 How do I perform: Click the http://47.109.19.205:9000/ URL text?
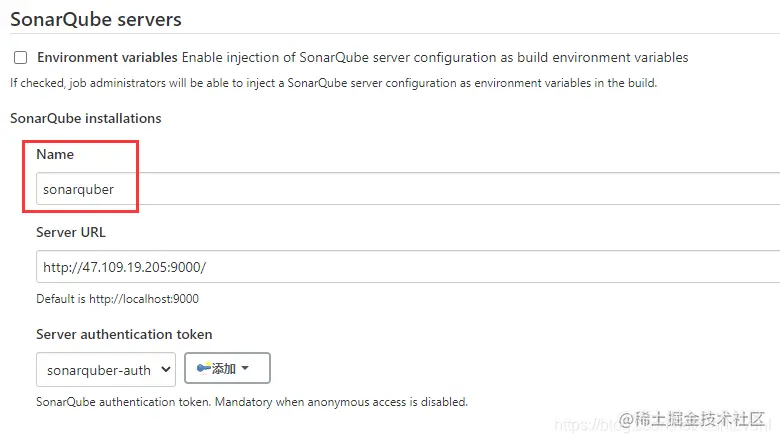click(124, 267)
